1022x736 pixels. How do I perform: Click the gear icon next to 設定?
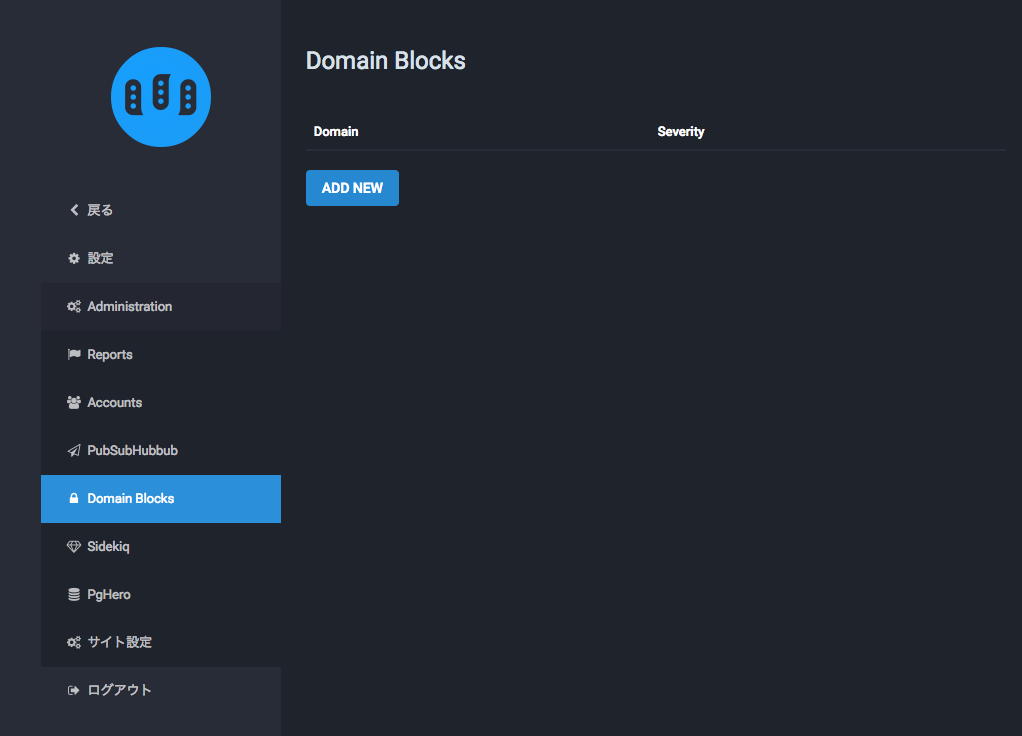(74, 258)
